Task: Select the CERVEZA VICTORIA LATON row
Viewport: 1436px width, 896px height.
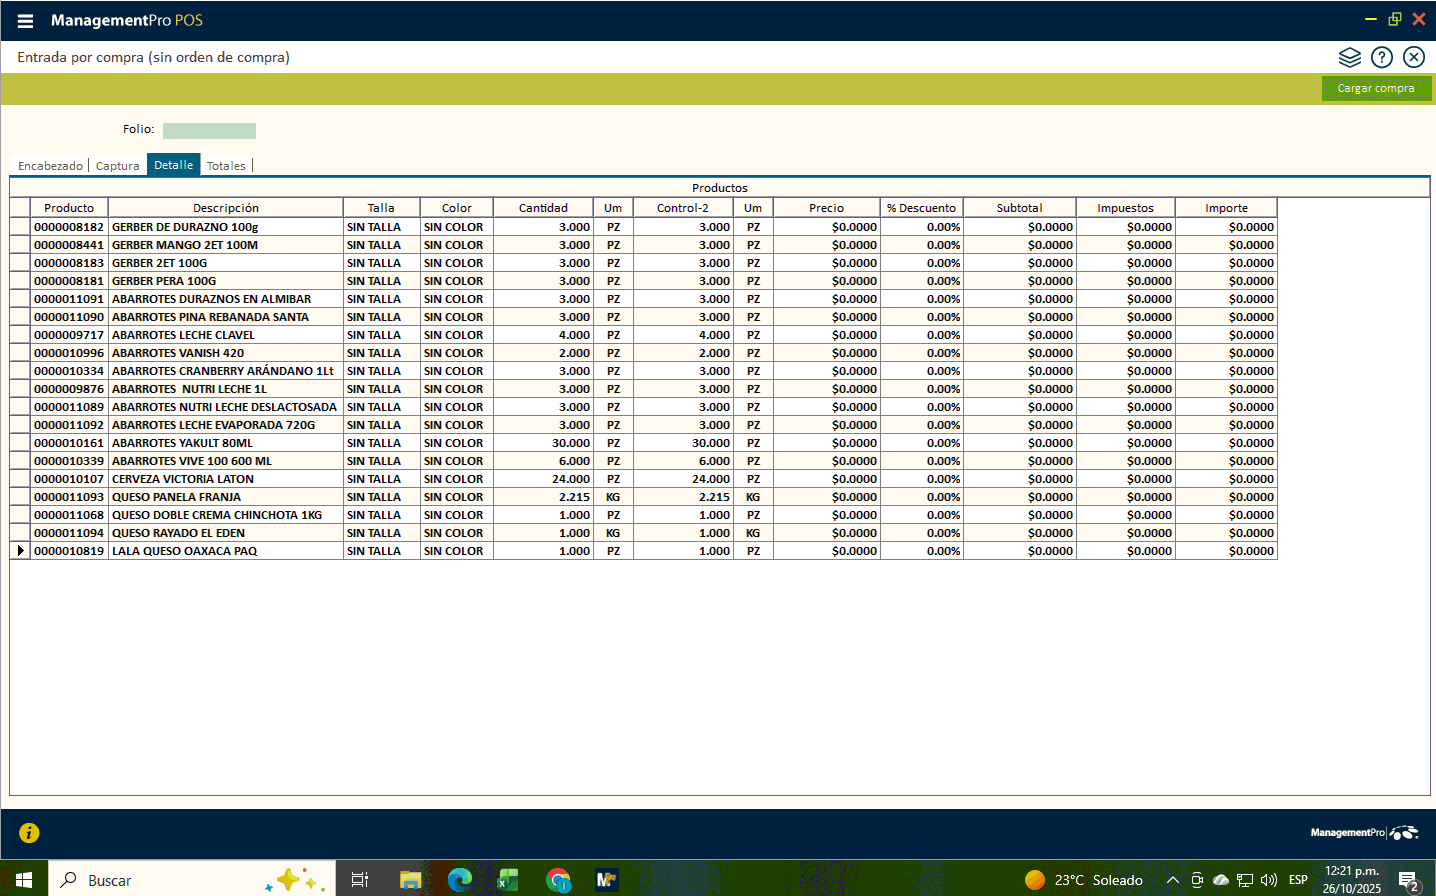Action: 182,479
